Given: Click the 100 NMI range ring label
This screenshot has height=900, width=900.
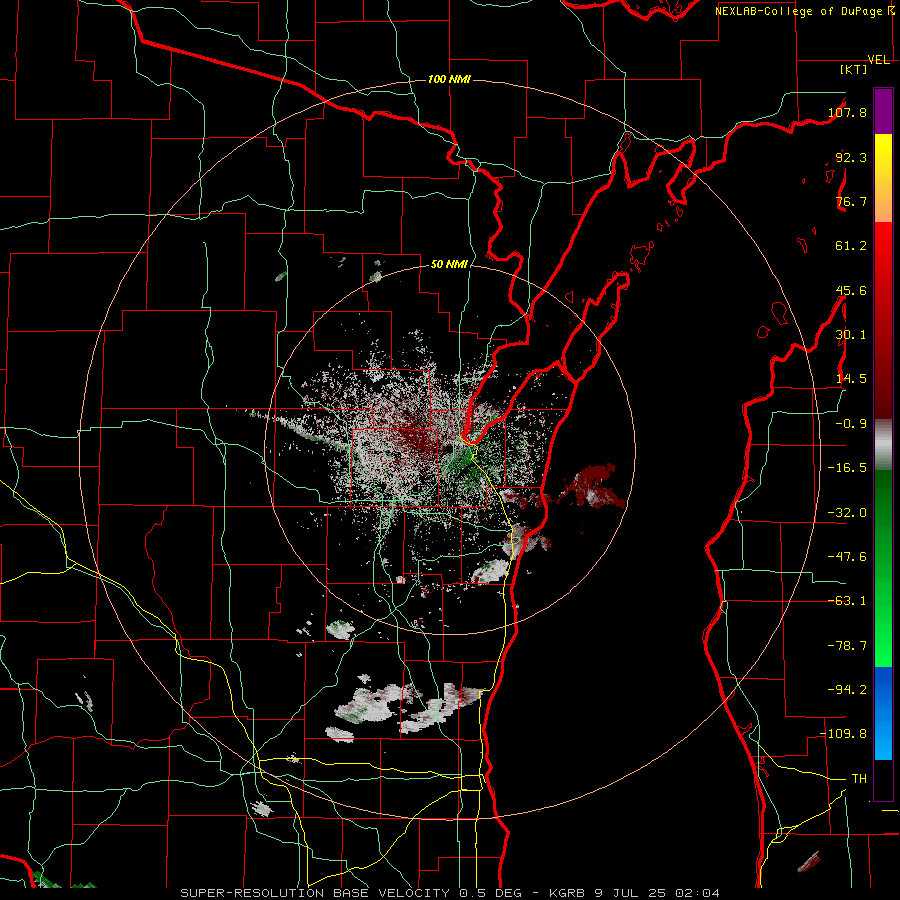Looking at the screenshot, I should [x=449, y=79].
